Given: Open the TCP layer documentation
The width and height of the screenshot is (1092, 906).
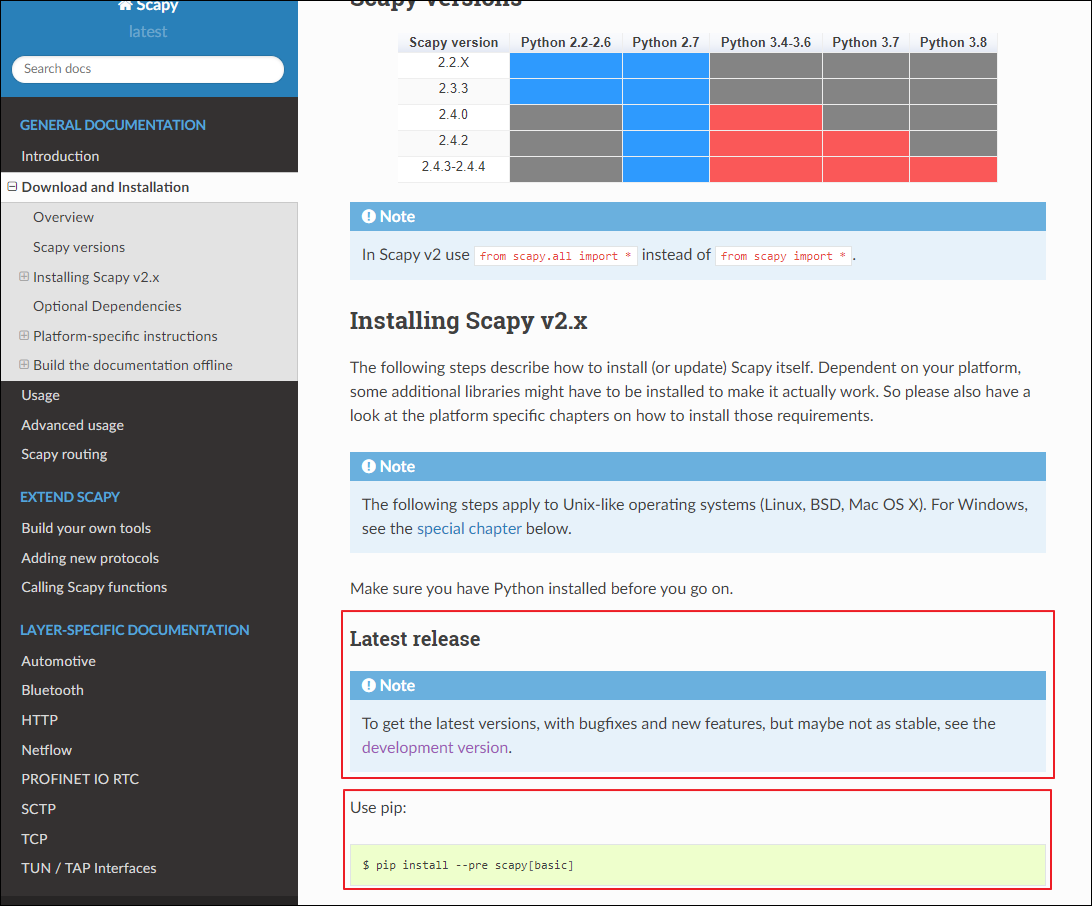Looking at the screenshot, I should (34, 839).
